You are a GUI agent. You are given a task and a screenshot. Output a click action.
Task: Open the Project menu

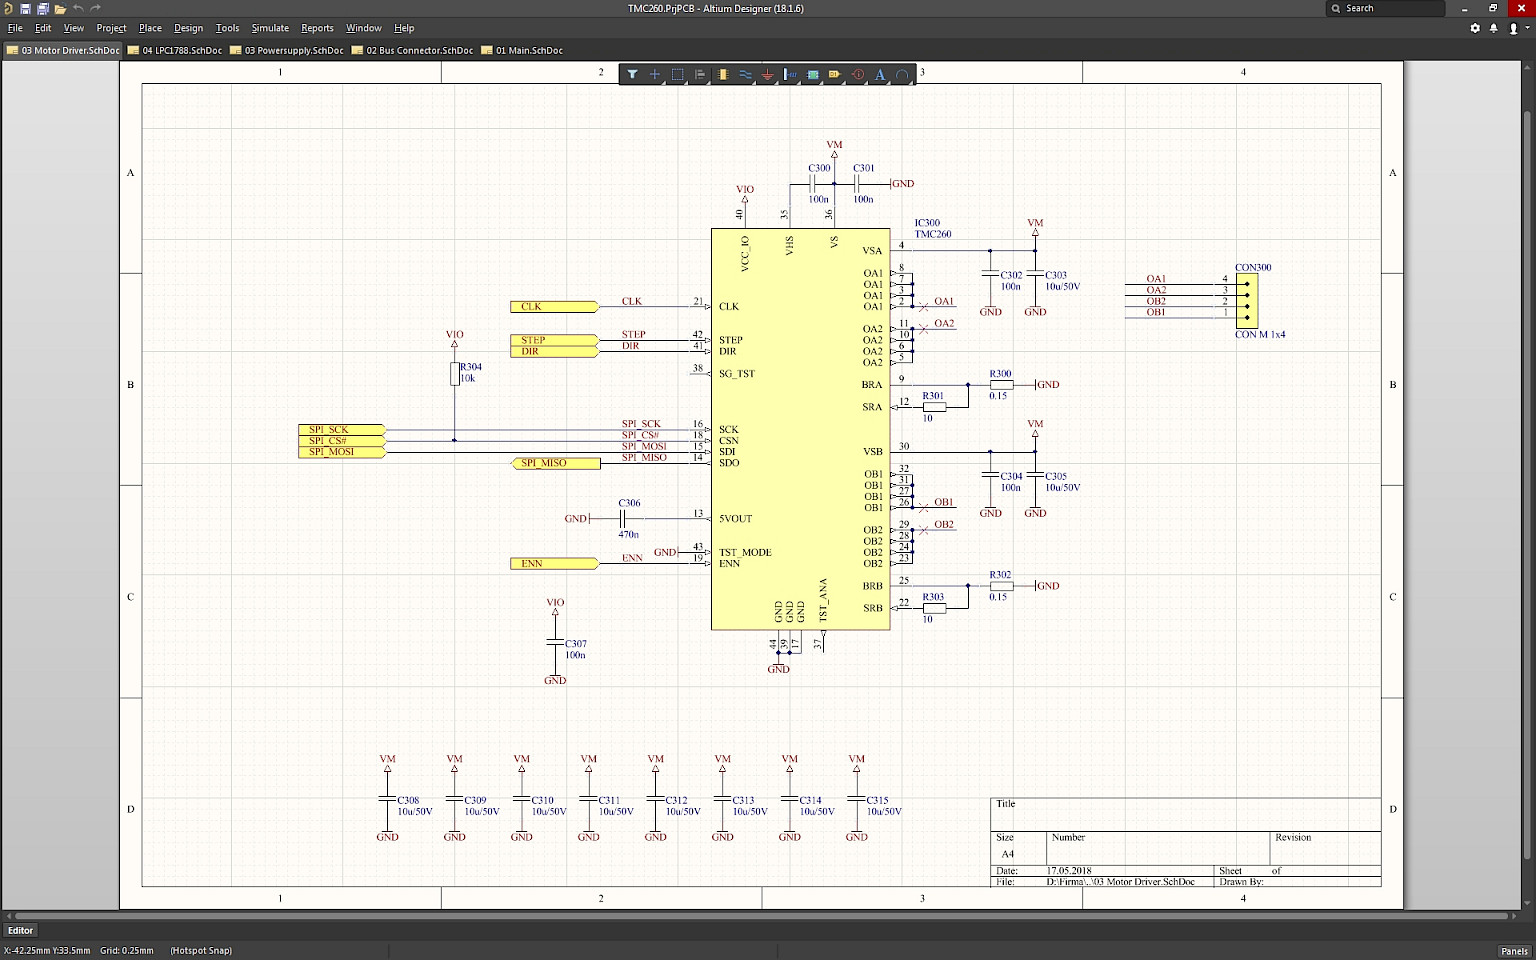tap(111, 28)
